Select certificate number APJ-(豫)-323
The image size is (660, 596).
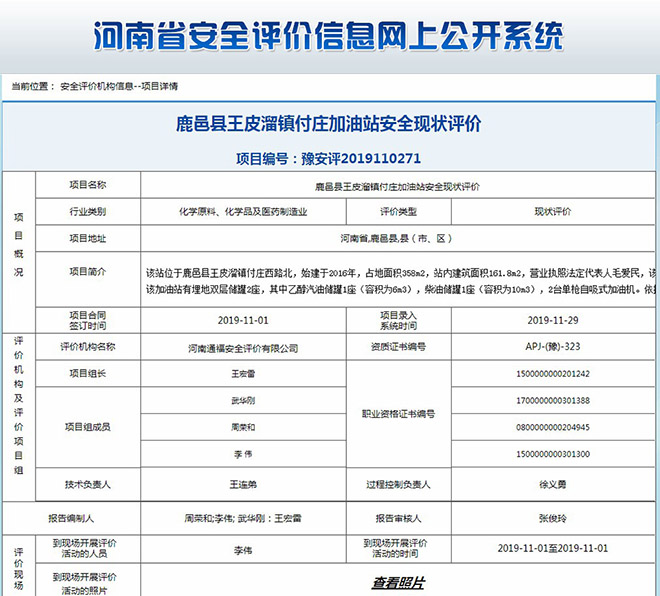pyautogui.click(x=553, y=346)
